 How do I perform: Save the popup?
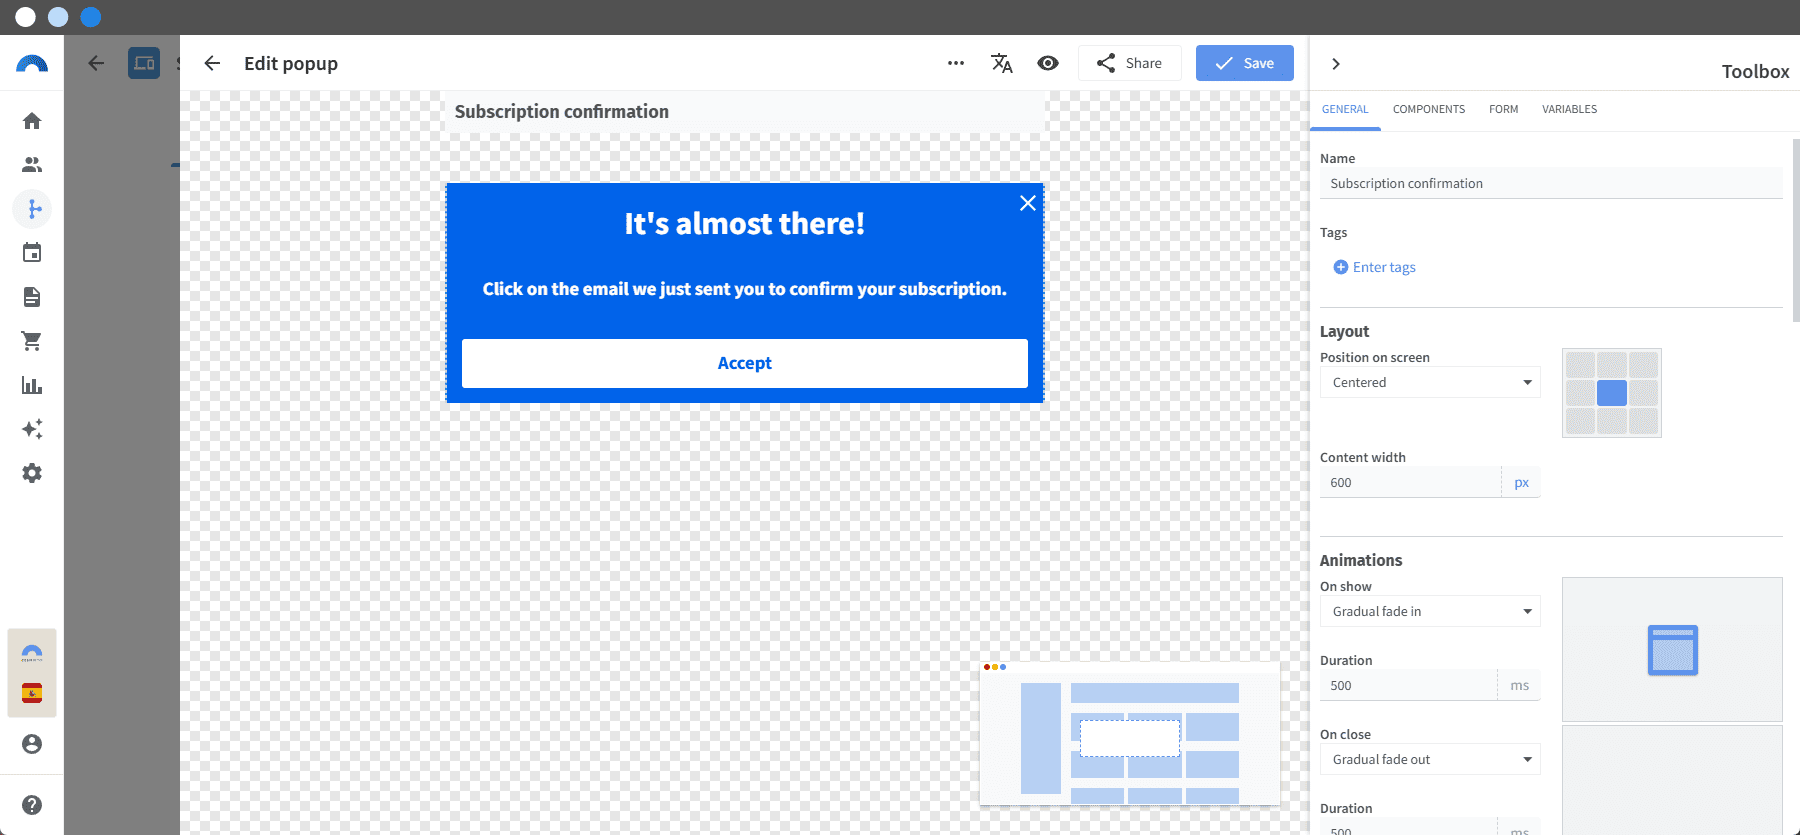pos(1245,63)
